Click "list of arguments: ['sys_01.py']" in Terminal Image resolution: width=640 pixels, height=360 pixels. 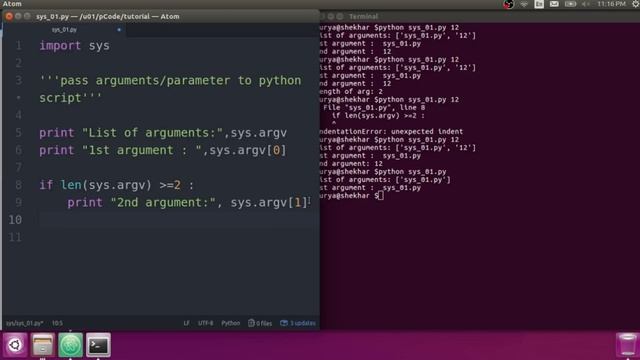point(385,180)
